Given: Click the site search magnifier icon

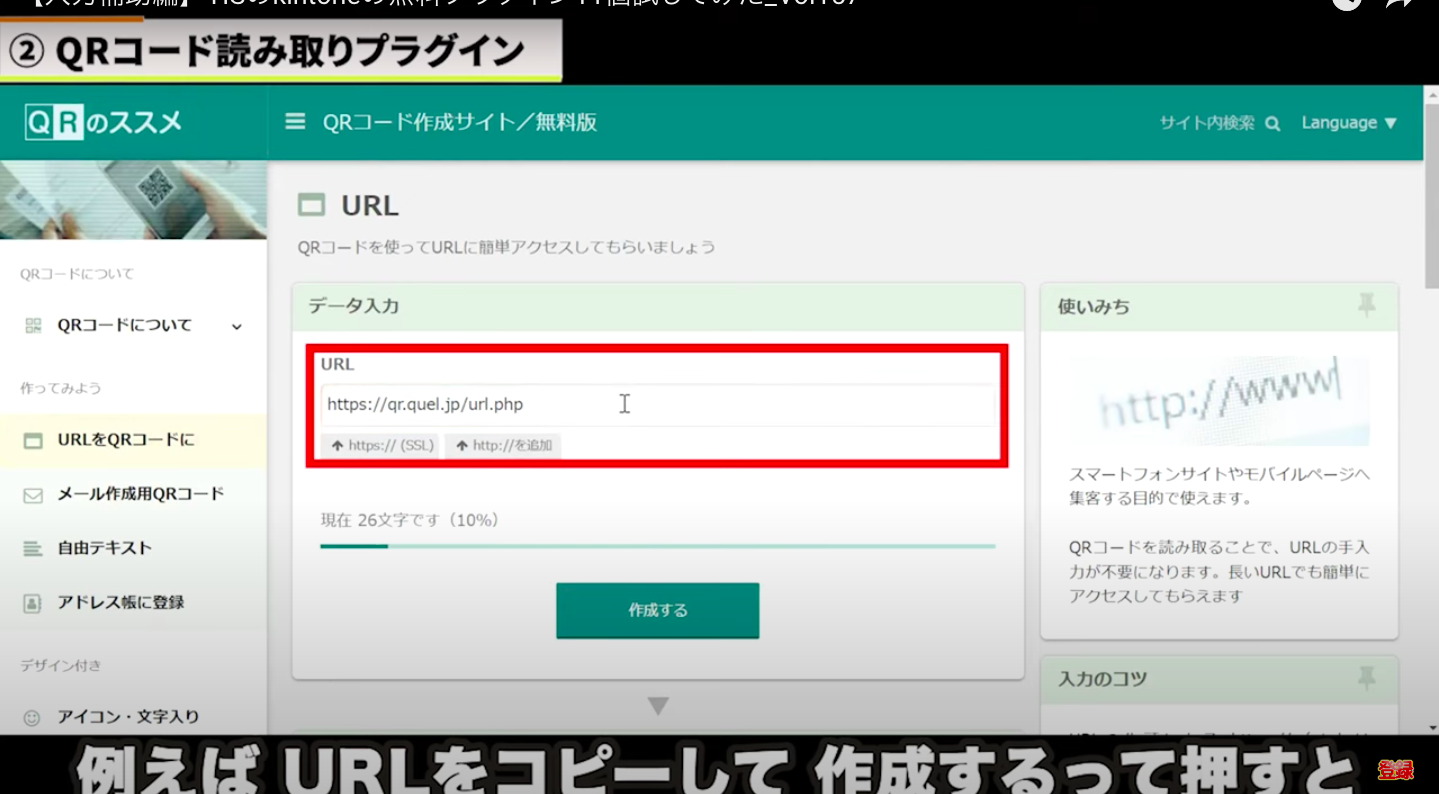Looking at the screenshot, I should click(1272, 124).
